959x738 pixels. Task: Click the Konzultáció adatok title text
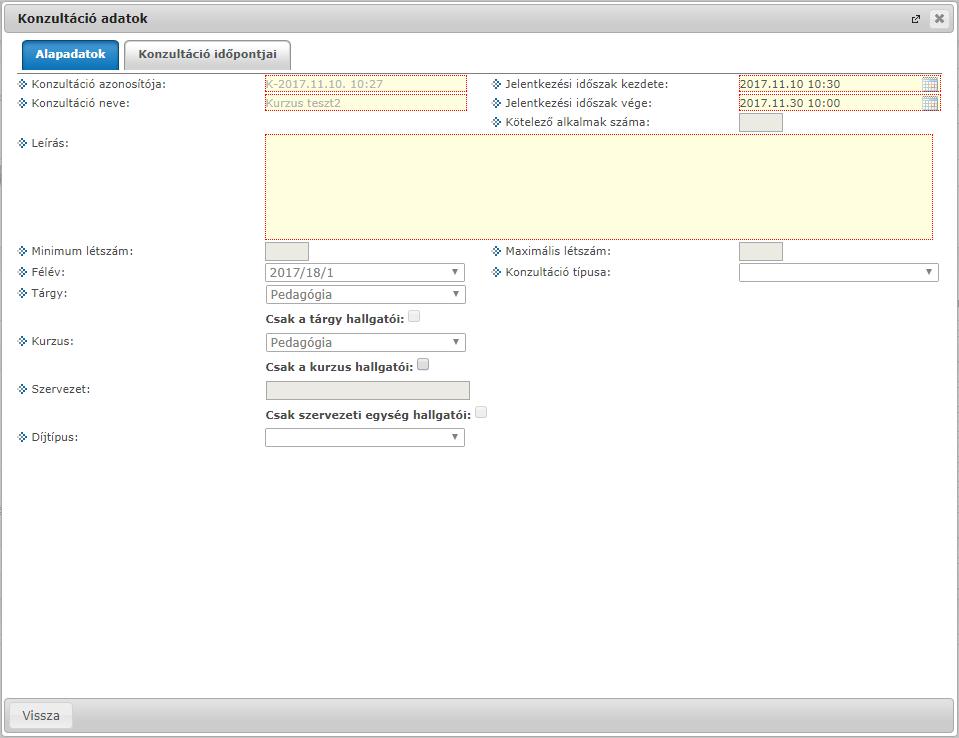(83, 18)
